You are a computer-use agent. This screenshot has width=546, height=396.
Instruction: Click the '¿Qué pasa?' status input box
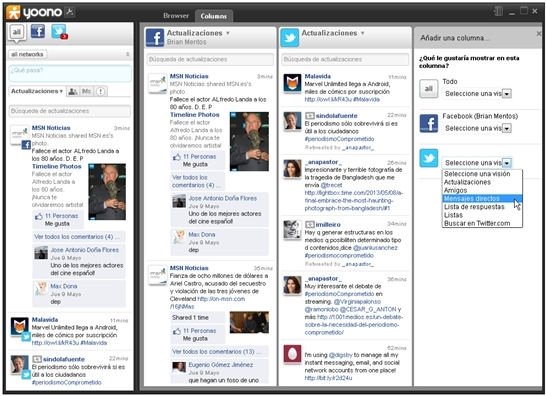[70, 73]
